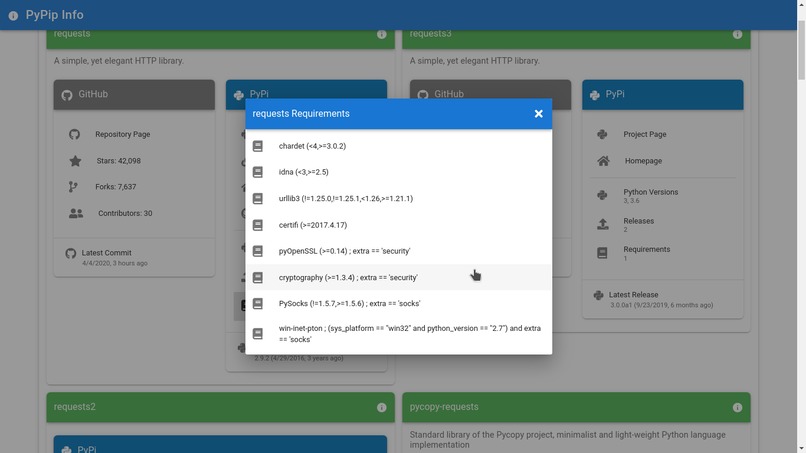Click the pyOpenSSL requirement book icon
The height and width of the screenshot is (453, 806).
click(258, 251)
